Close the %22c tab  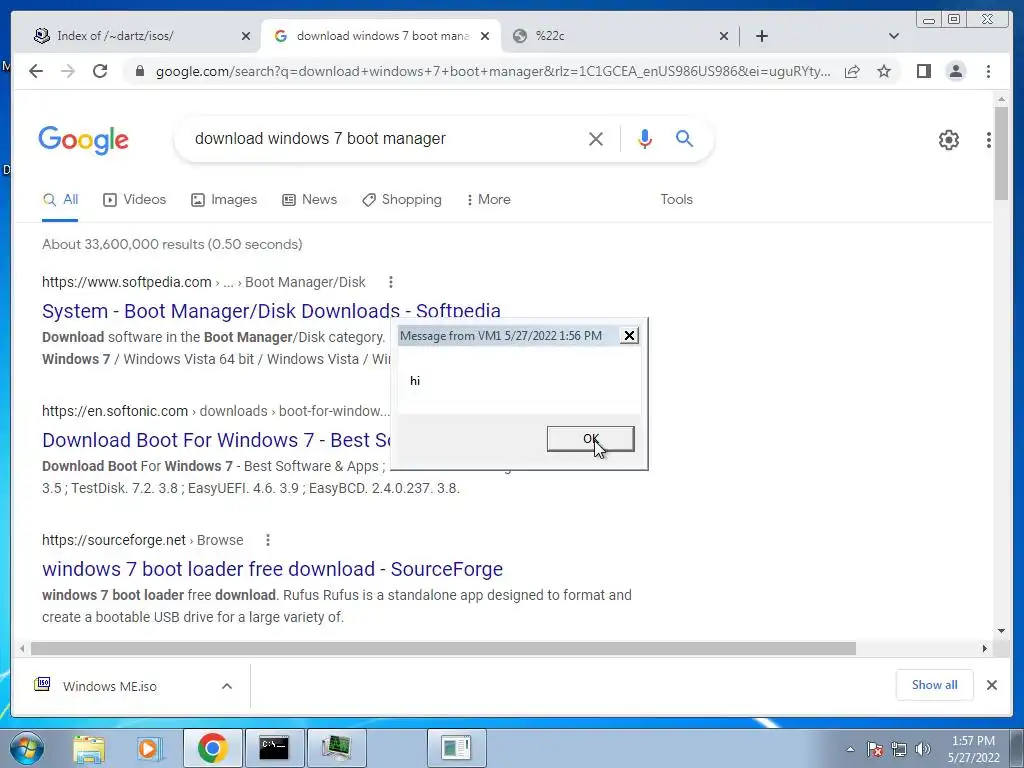(x=724, y=36)
